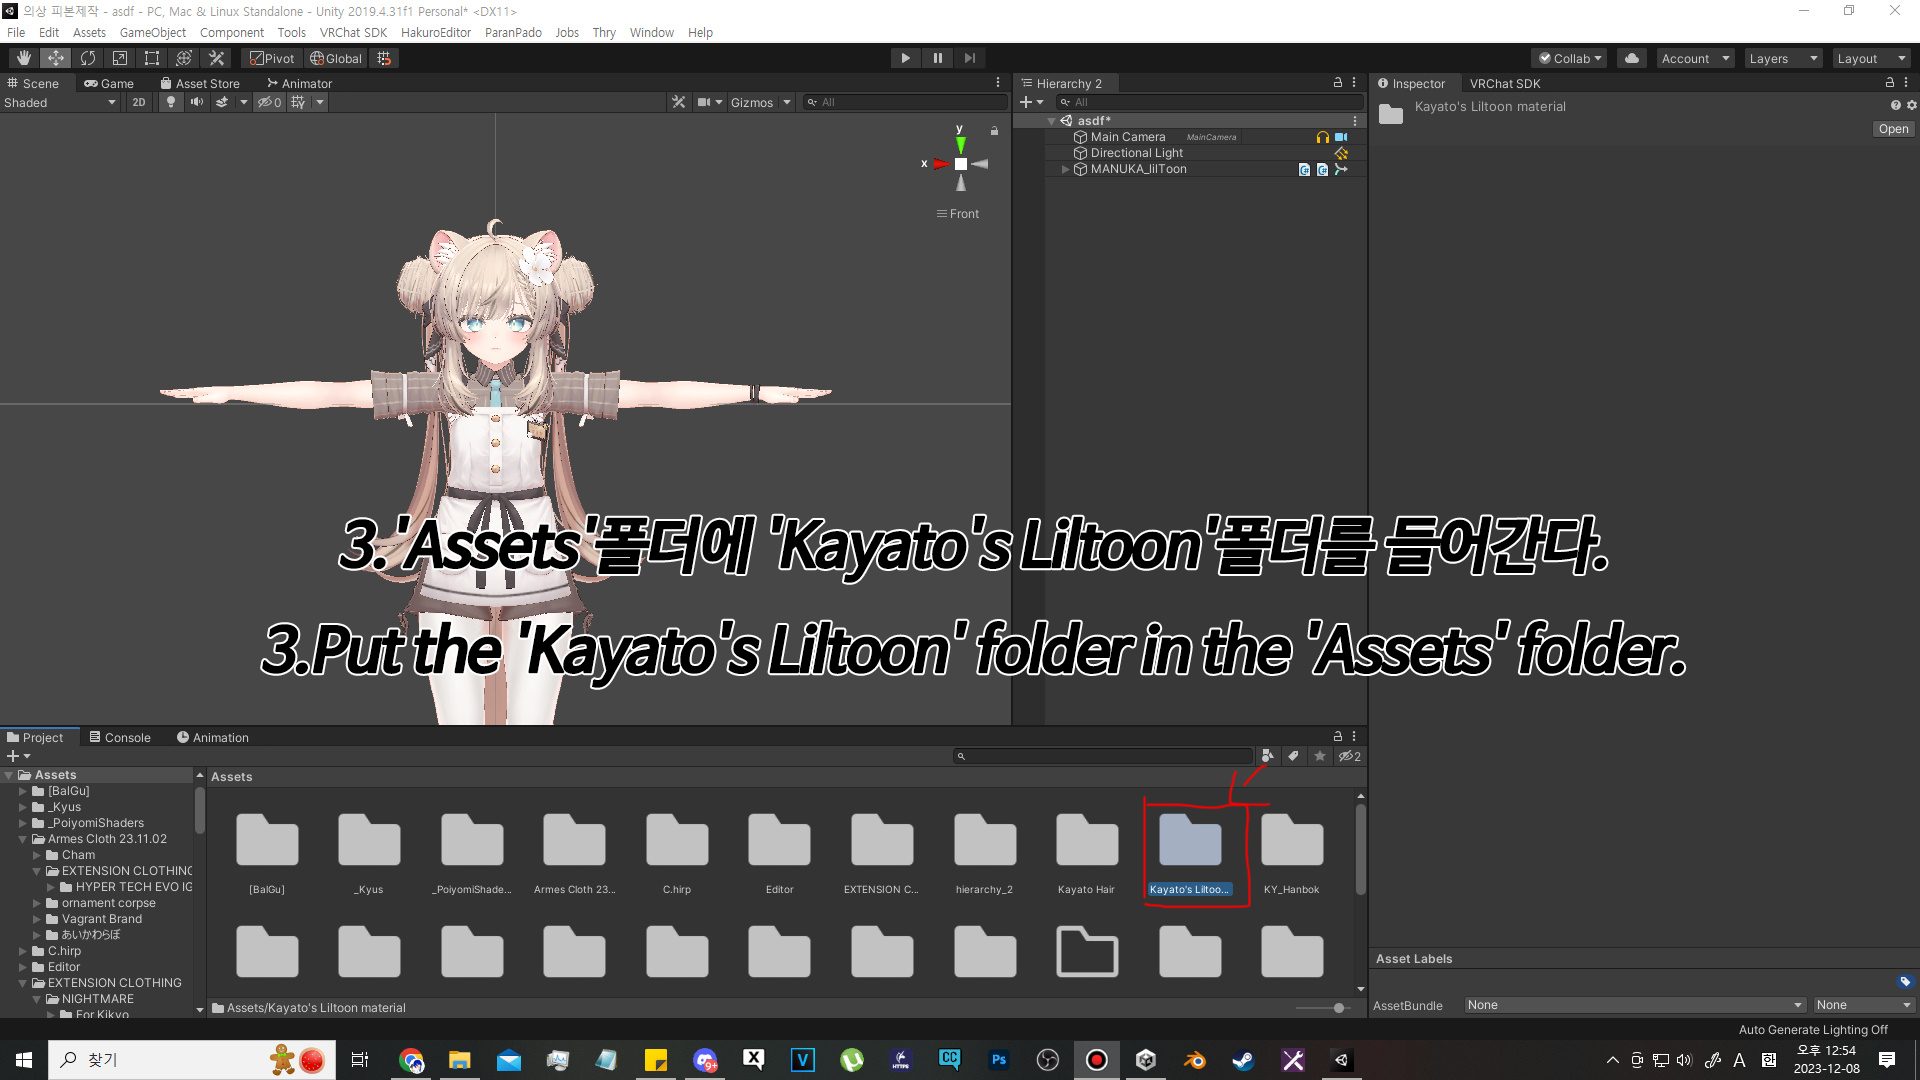Toggle scene lighting in the Scene view
The width and height of the screenshot is (1920, 1080).
pyautogui.click(x=170, y=101)
